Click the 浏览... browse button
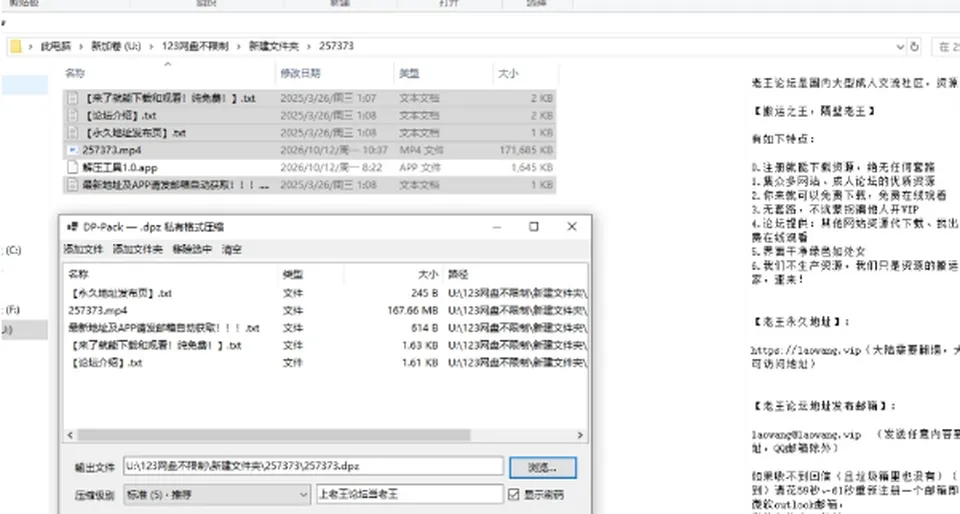The image size is (960, 514). point(542,467)
